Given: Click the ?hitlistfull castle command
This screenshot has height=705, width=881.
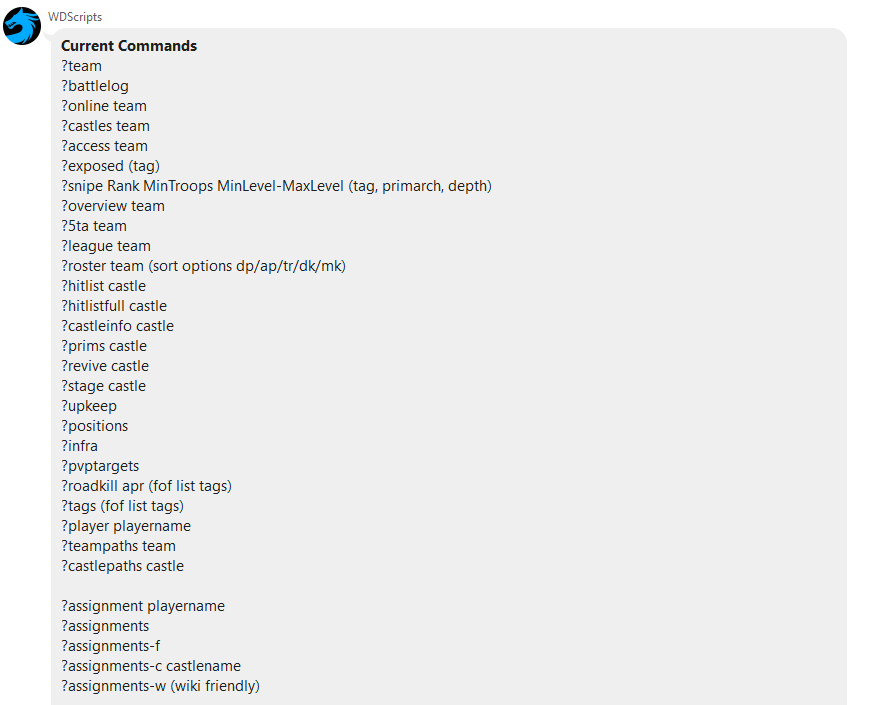Looking at the screenshot, I should tap(113, 305).
